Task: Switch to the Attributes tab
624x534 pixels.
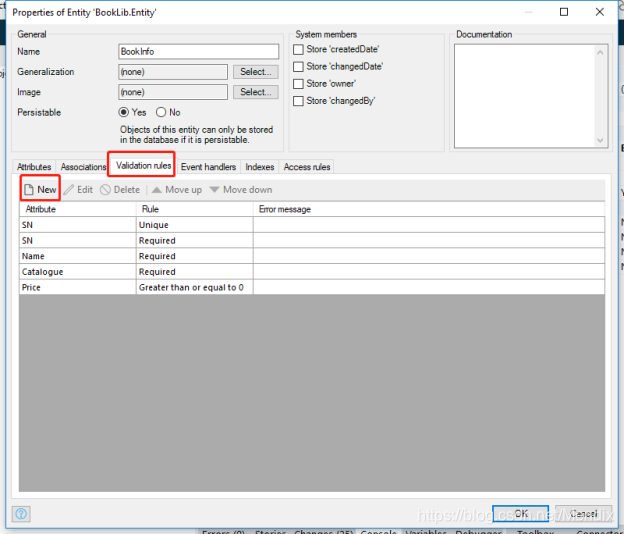Action: click(x=34, y=167)
